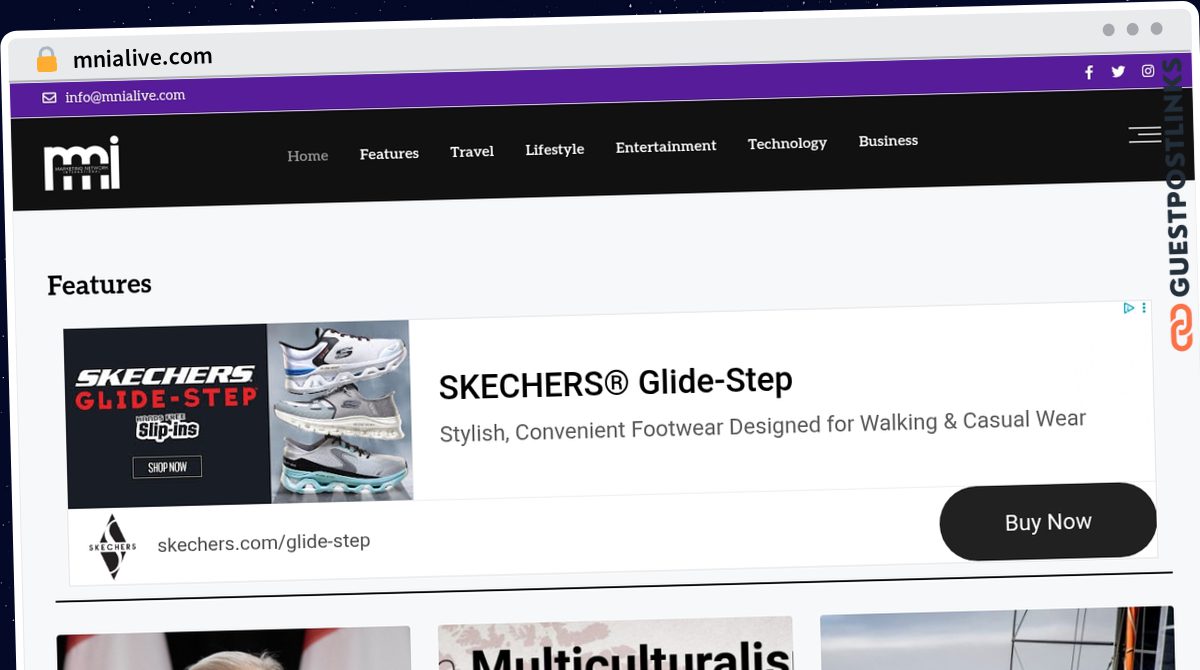This screenshot has height=670, width=1200.
Task: Click the info@mnialive.com email link
Action: click(x=125, y=97)
